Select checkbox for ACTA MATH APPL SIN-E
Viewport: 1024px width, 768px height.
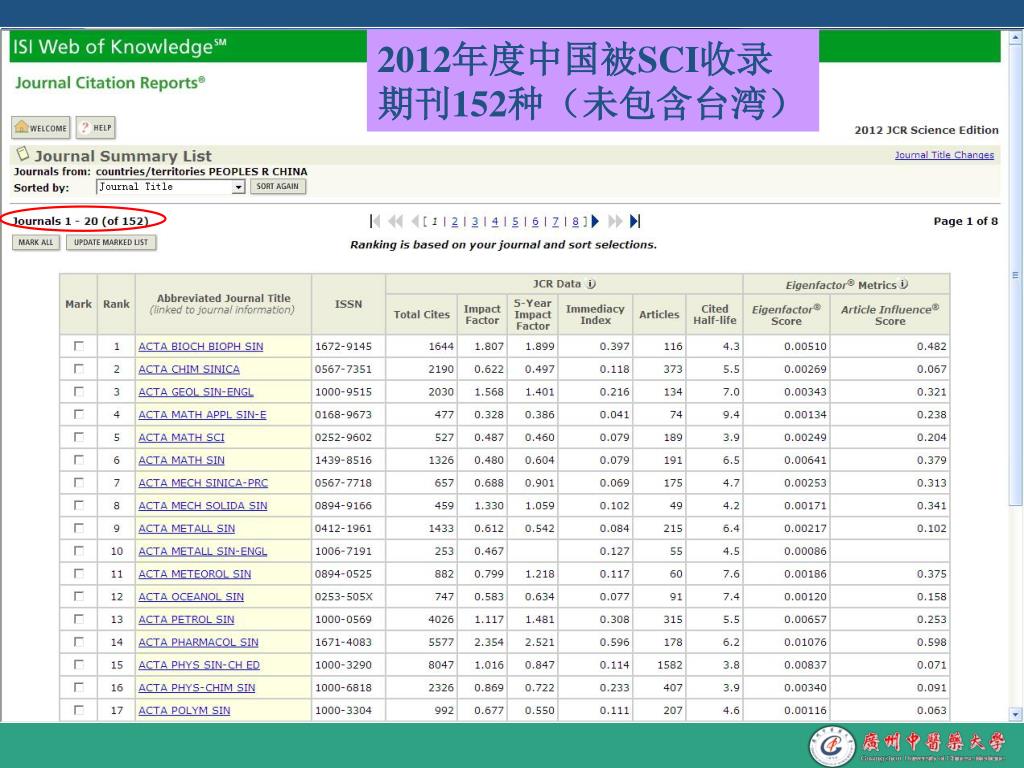click(79, 414)
